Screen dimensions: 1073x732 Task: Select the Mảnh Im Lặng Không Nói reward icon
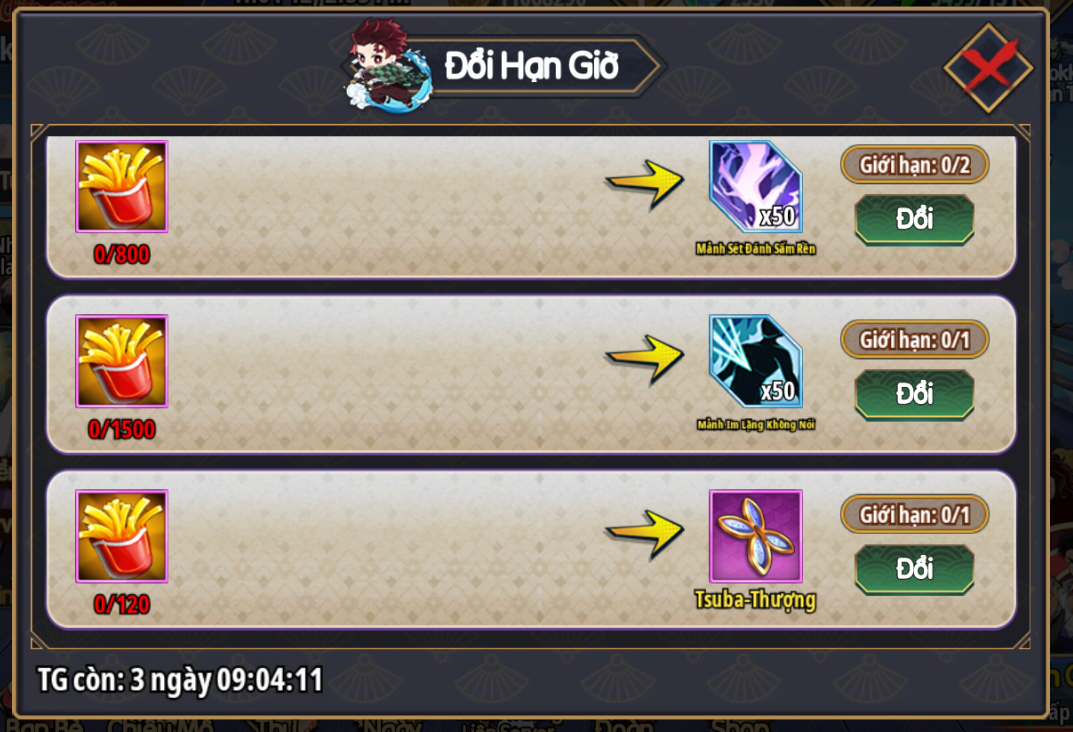[755, 361]
